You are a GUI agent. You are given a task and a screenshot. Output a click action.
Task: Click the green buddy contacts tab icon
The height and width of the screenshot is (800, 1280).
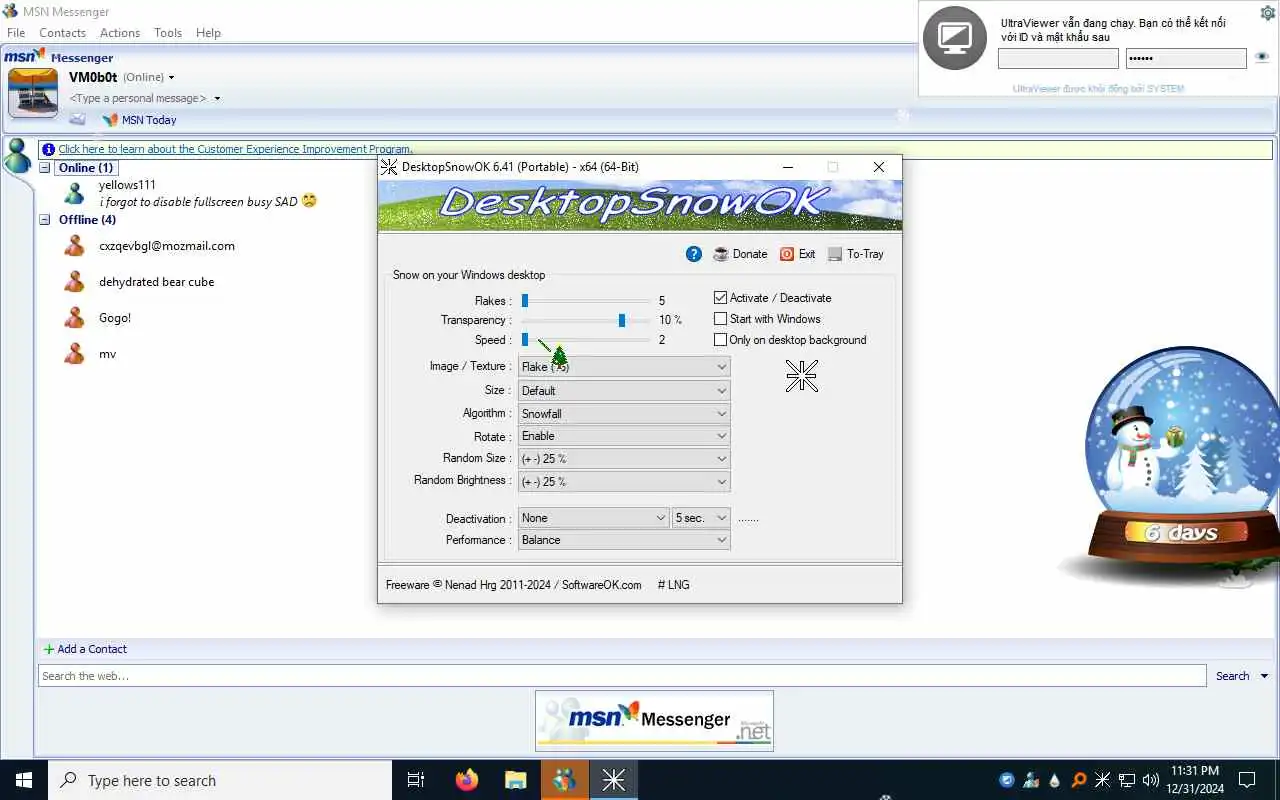[x=17, y=155]
